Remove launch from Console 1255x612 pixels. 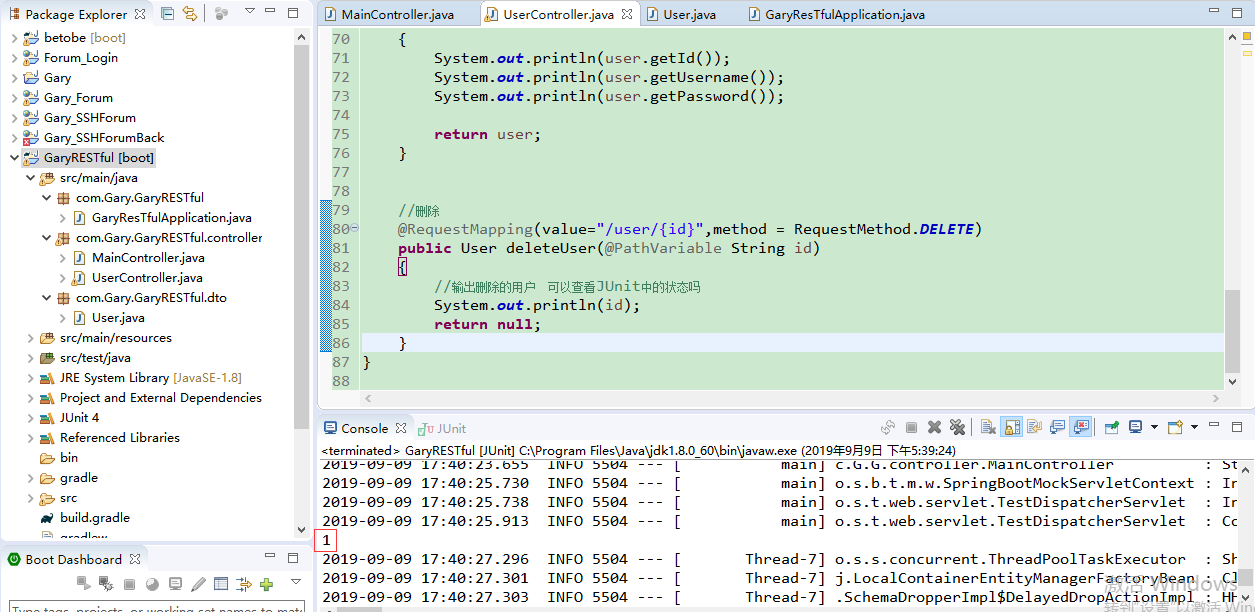(x=934, y=428)
